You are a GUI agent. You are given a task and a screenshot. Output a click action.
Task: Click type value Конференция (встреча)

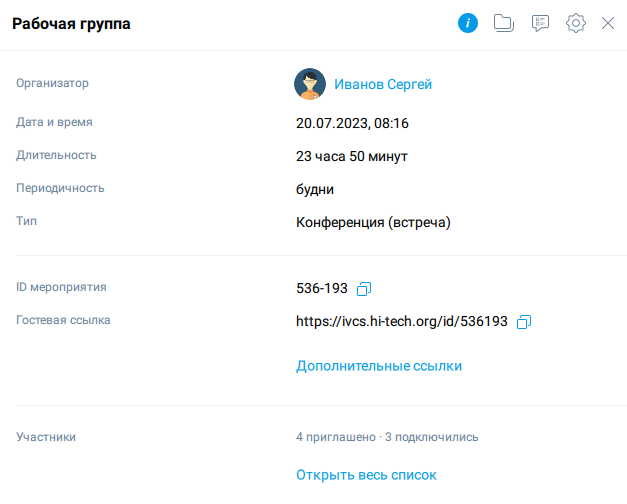tap(373, 222)
